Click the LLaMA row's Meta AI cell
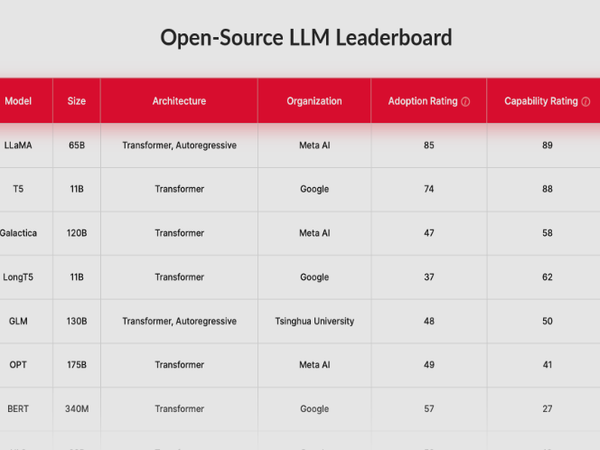The height and width of the screenshot is (450, 600). (314, 145)
